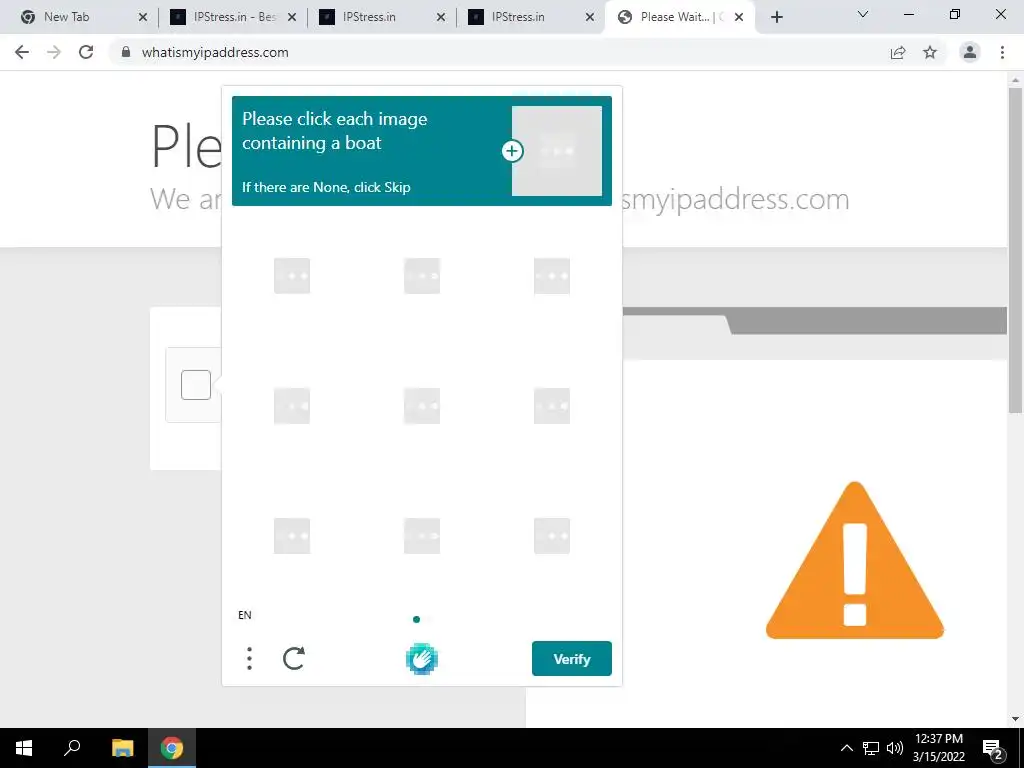This screenshot has width=1024, height=768.
Task: Click the hCaptcha hand logo icon
Action: pyautogui.click(x=421, y=658)
